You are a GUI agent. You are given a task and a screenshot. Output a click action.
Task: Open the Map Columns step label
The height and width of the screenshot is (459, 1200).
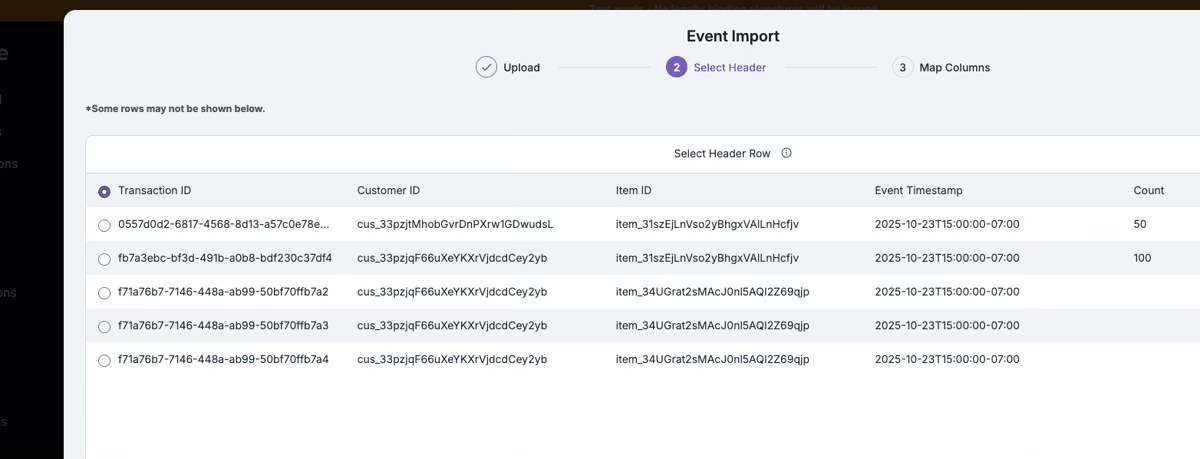[954, 68]
